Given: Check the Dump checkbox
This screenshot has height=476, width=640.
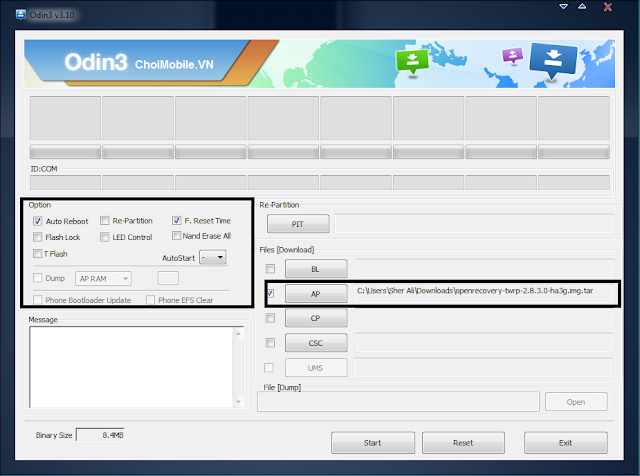Looking at the screenshot, I should point(38,278).
